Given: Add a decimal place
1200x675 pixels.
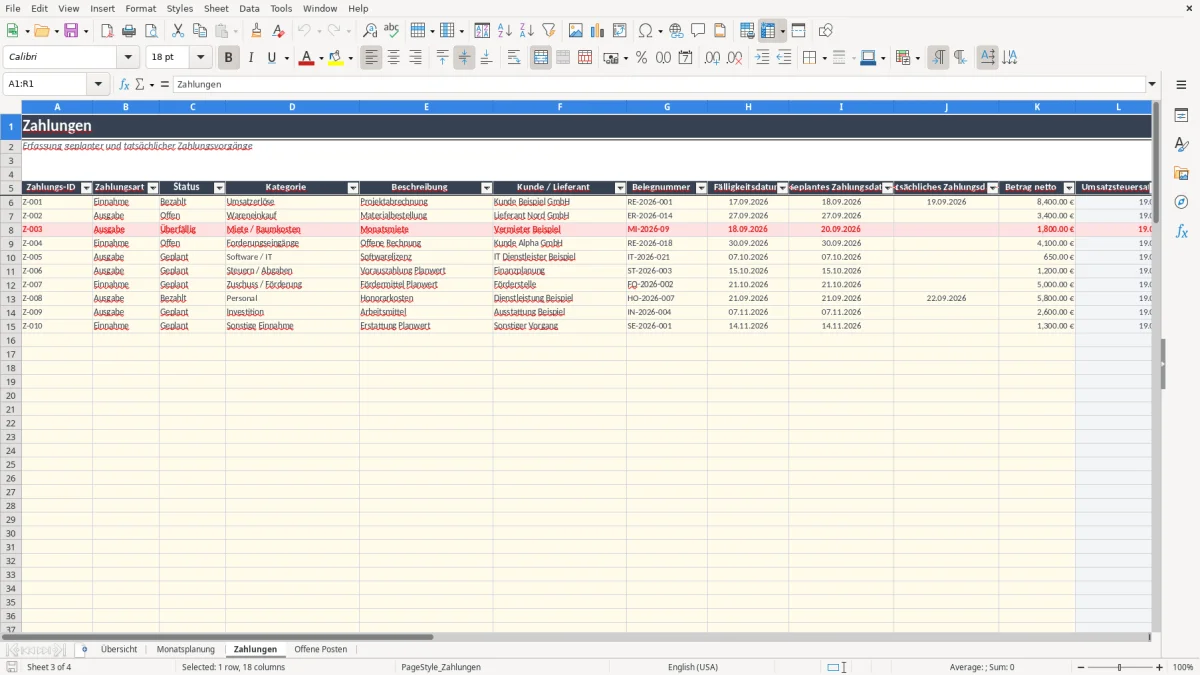Looking at the screenshot, I should click(712, 58).
